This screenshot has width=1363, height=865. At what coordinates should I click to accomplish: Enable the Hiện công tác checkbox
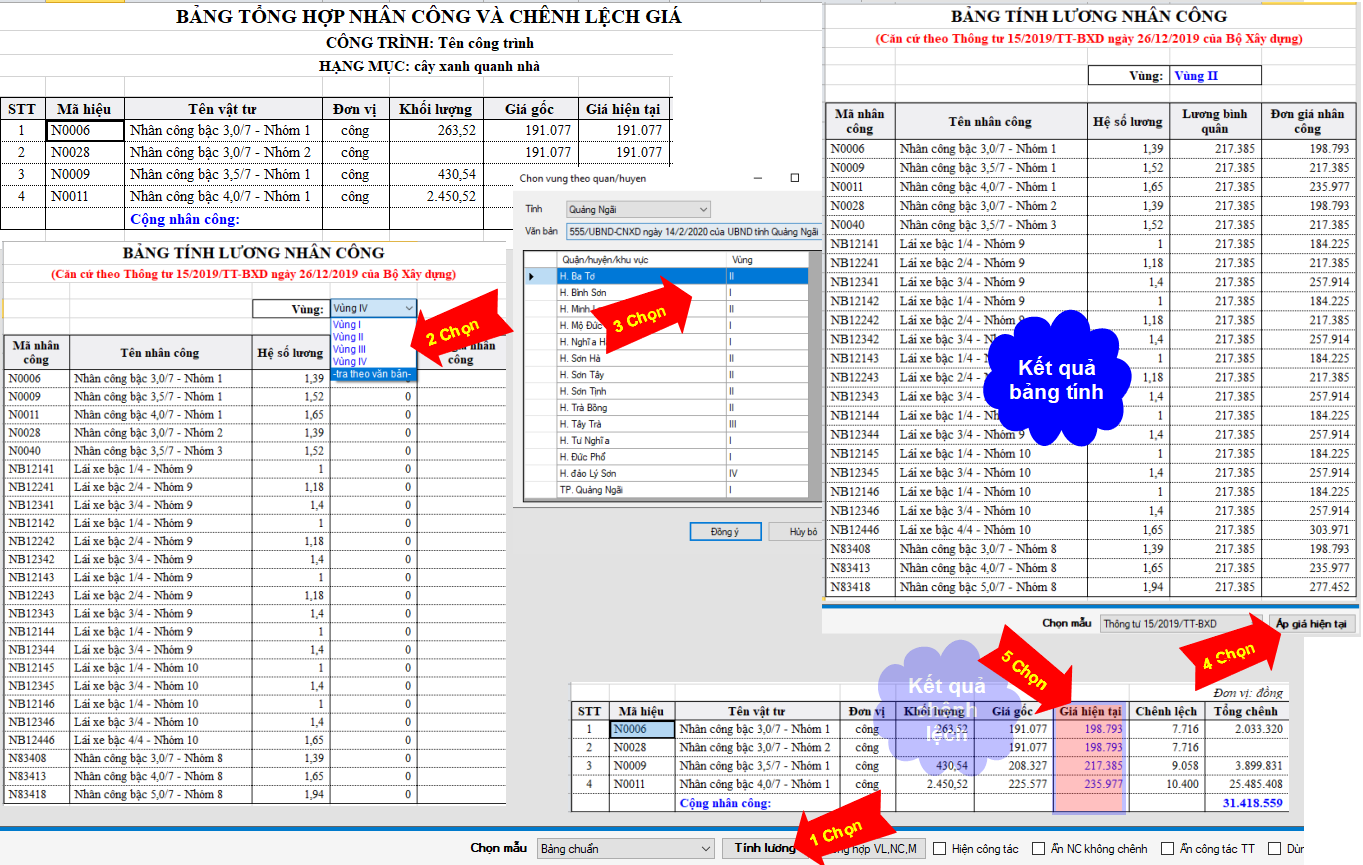[x=940, y=849]
